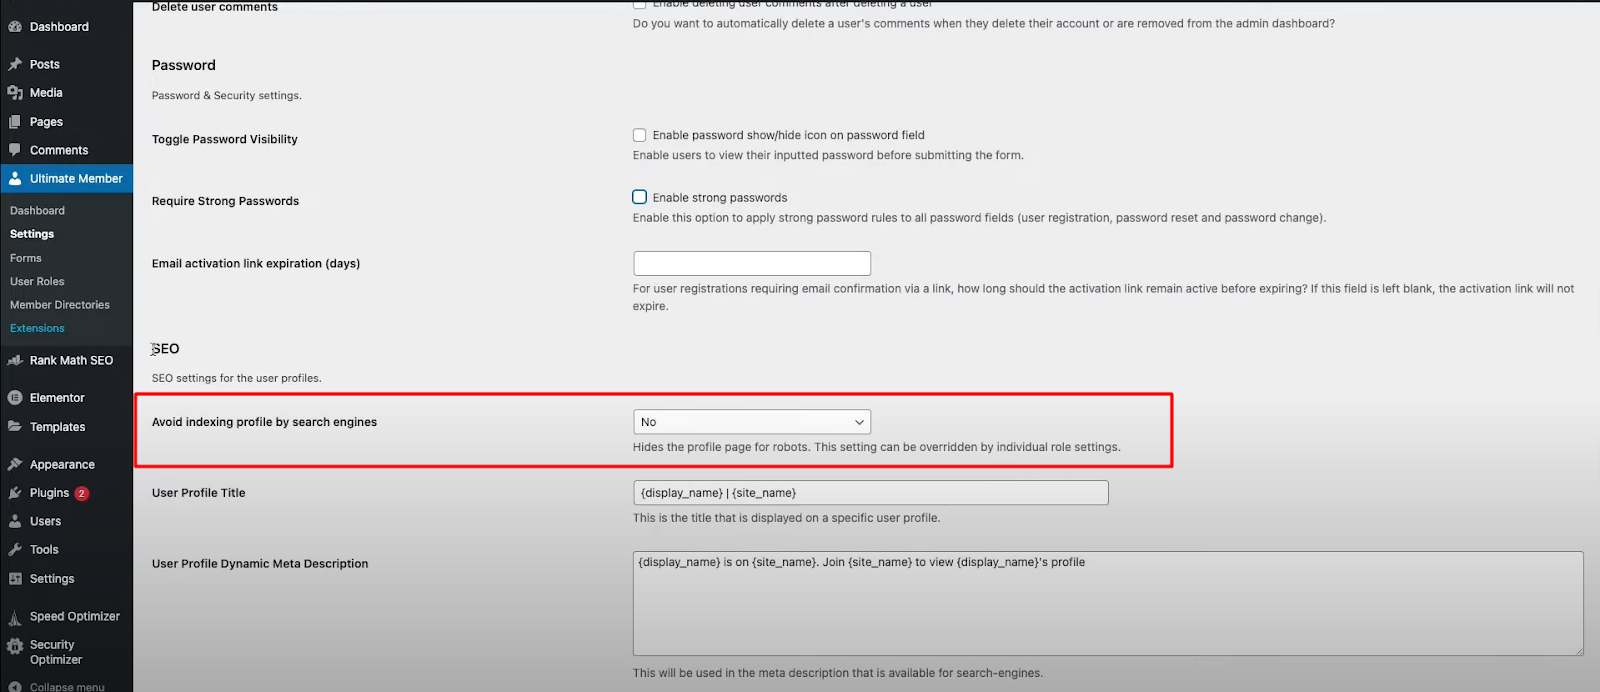Click the Plugins plug icon
This screenshot has height=692, width=1600.
pyautogui.click(x=15, y=493)
